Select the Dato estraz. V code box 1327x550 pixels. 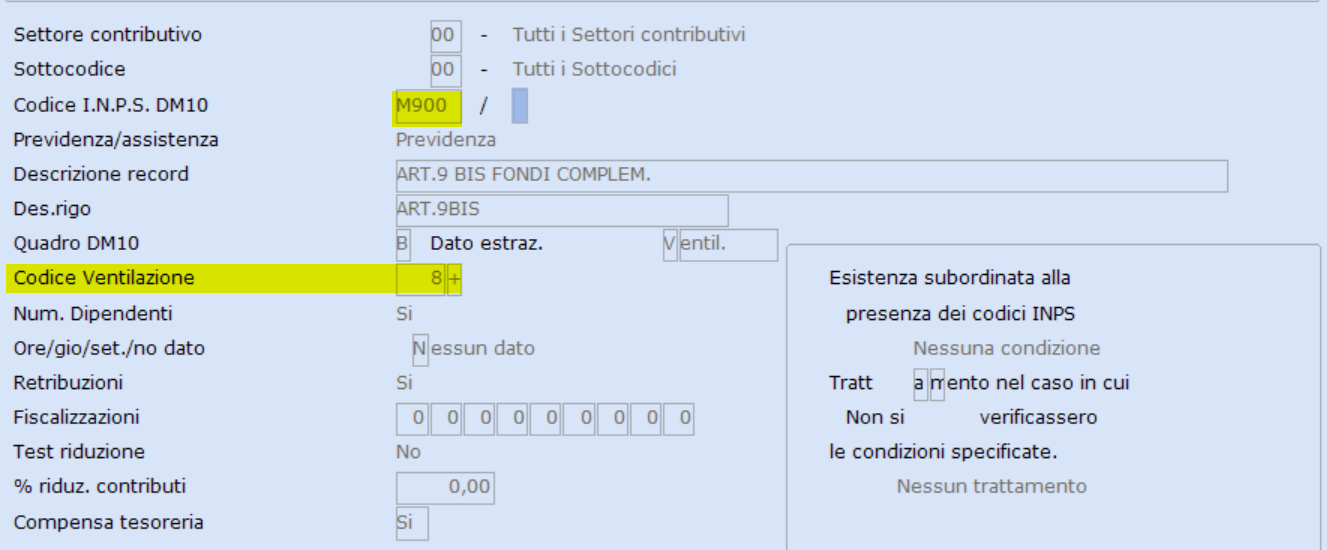pos(670,244)
